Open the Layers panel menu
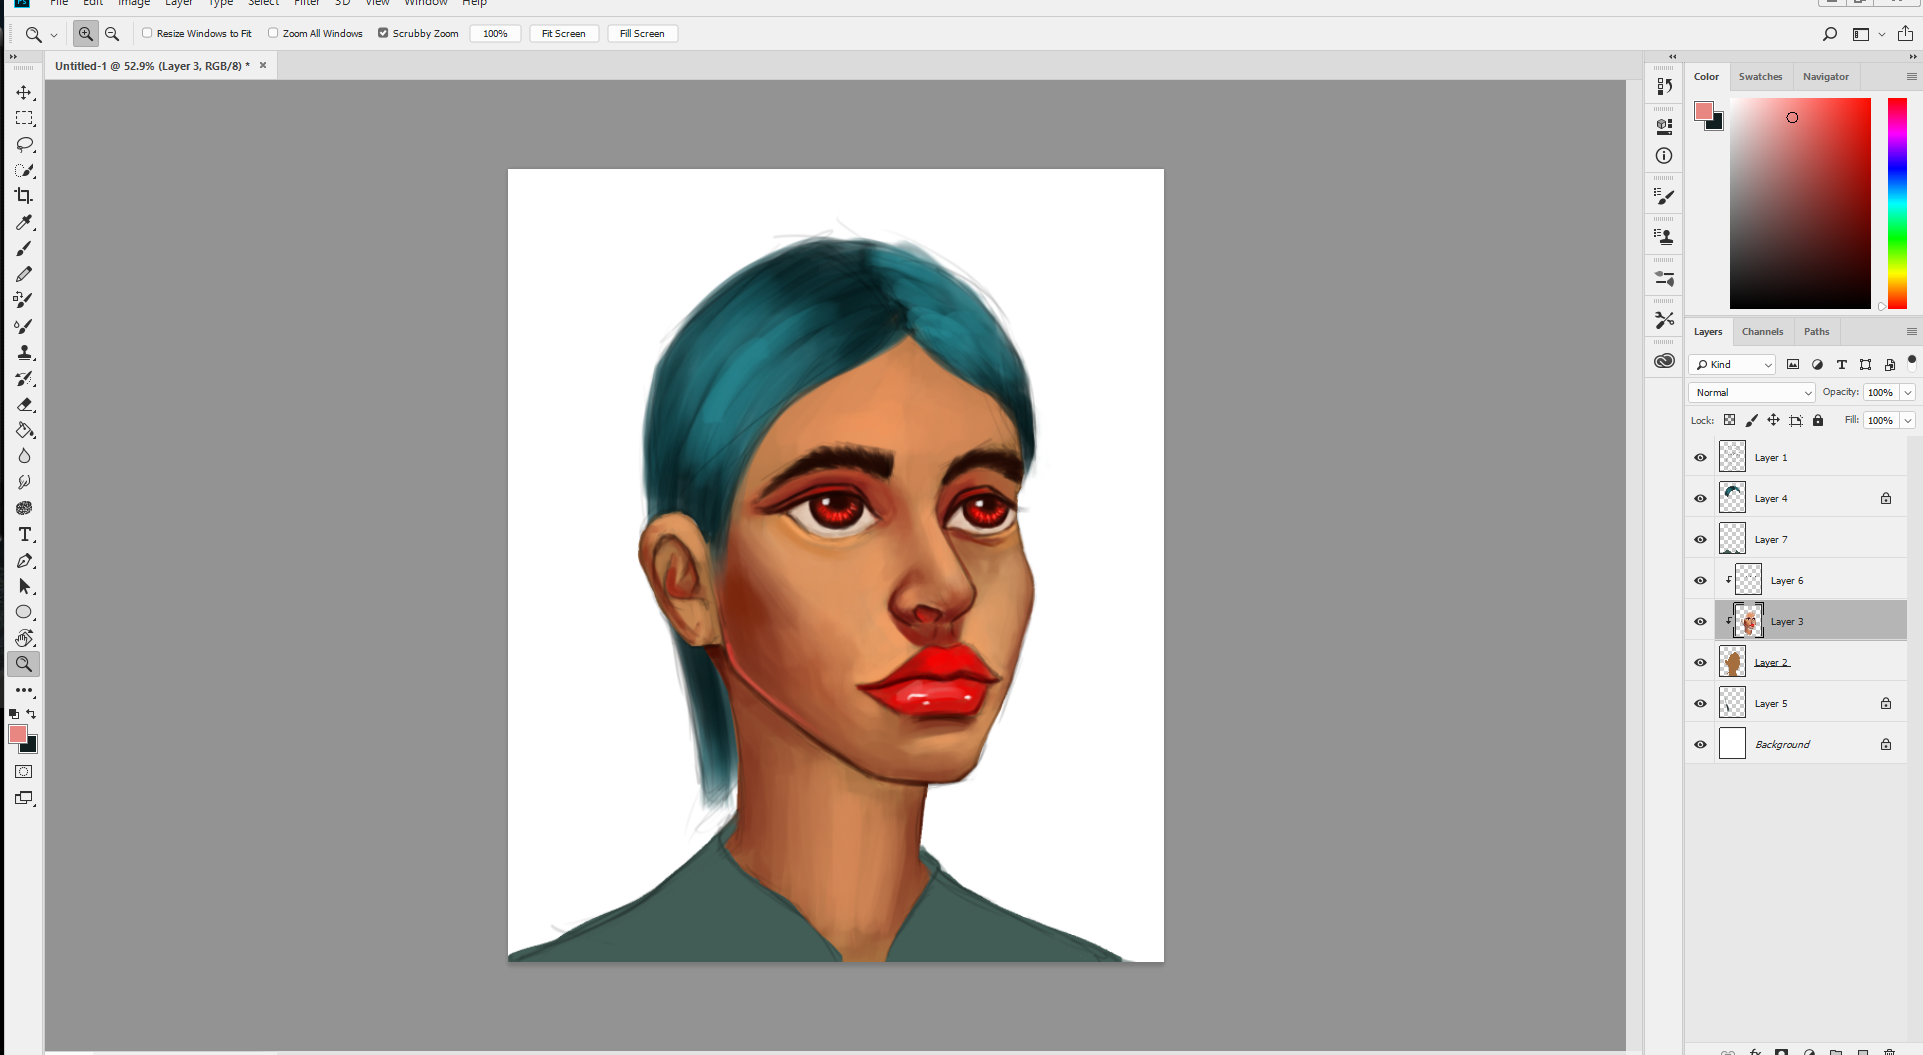Viewport: 1923px width, 1055px height. 1911,331
